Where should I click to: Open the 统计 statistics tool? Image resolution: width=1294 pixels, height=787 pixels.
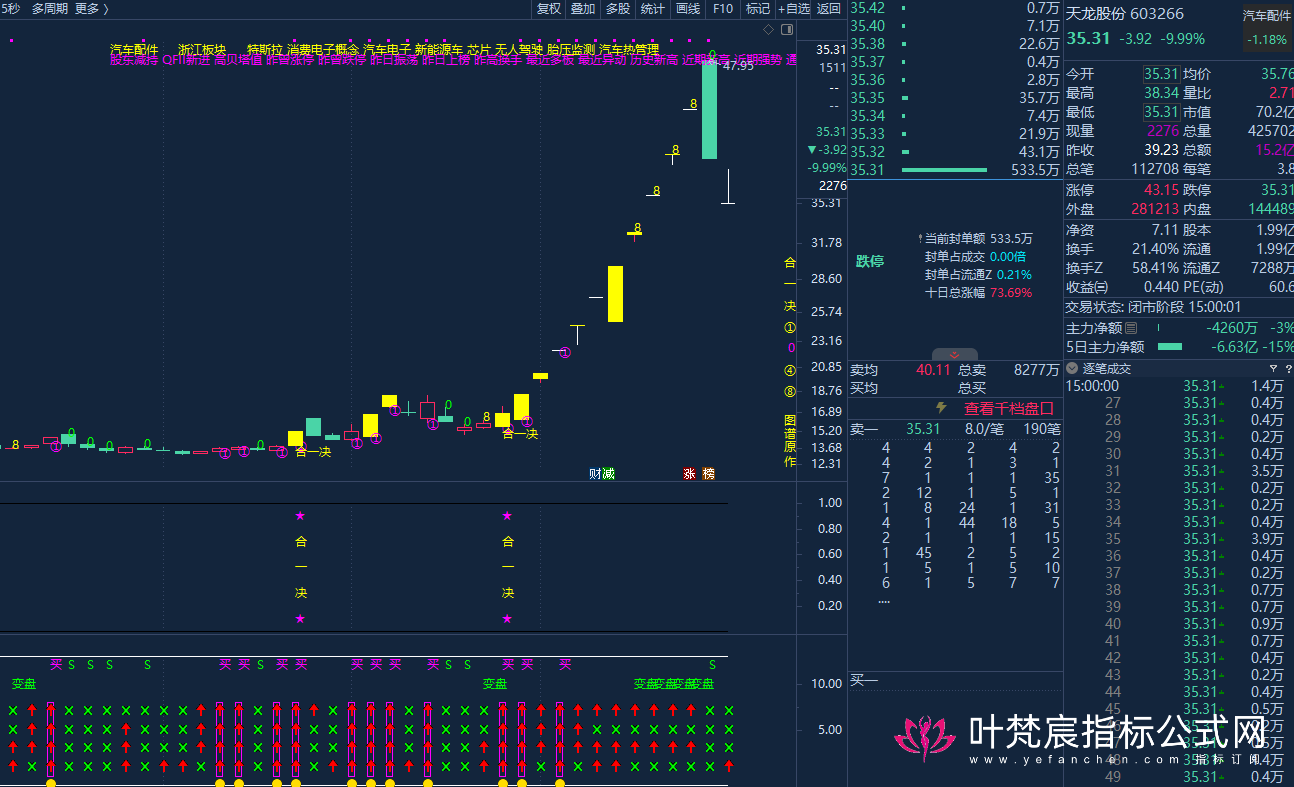652,9
